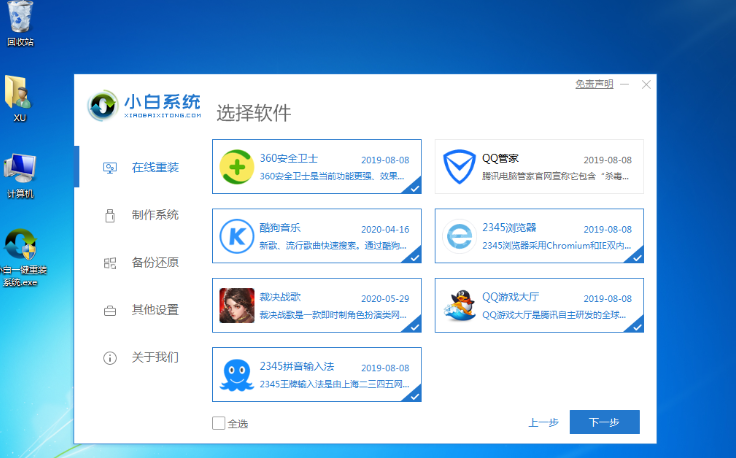Click the 小白系统 logo in header

145,105
